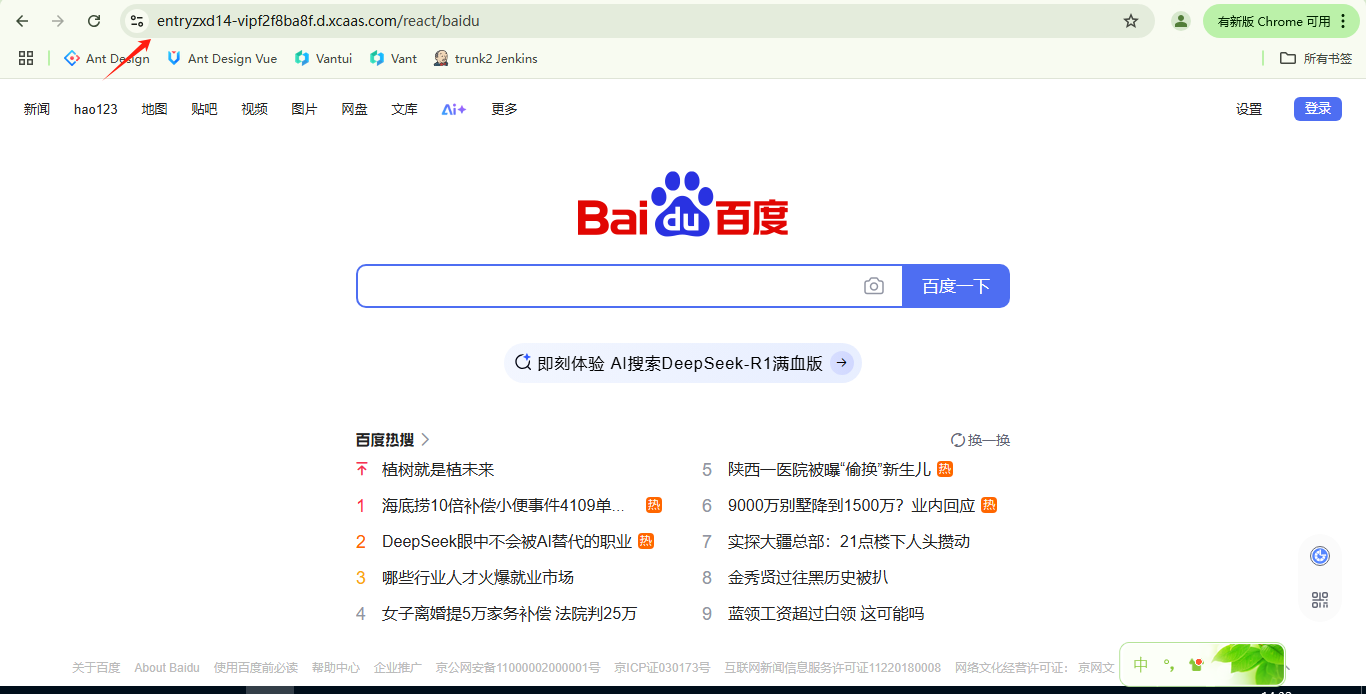
Task: Click the camera image-search icon
Action: 874,286
